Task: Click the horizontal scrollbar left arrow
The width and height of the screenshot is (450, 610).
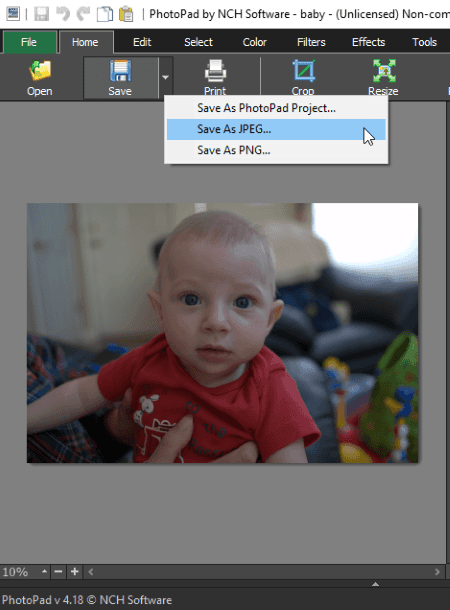Action: click(x=91, y=572)
